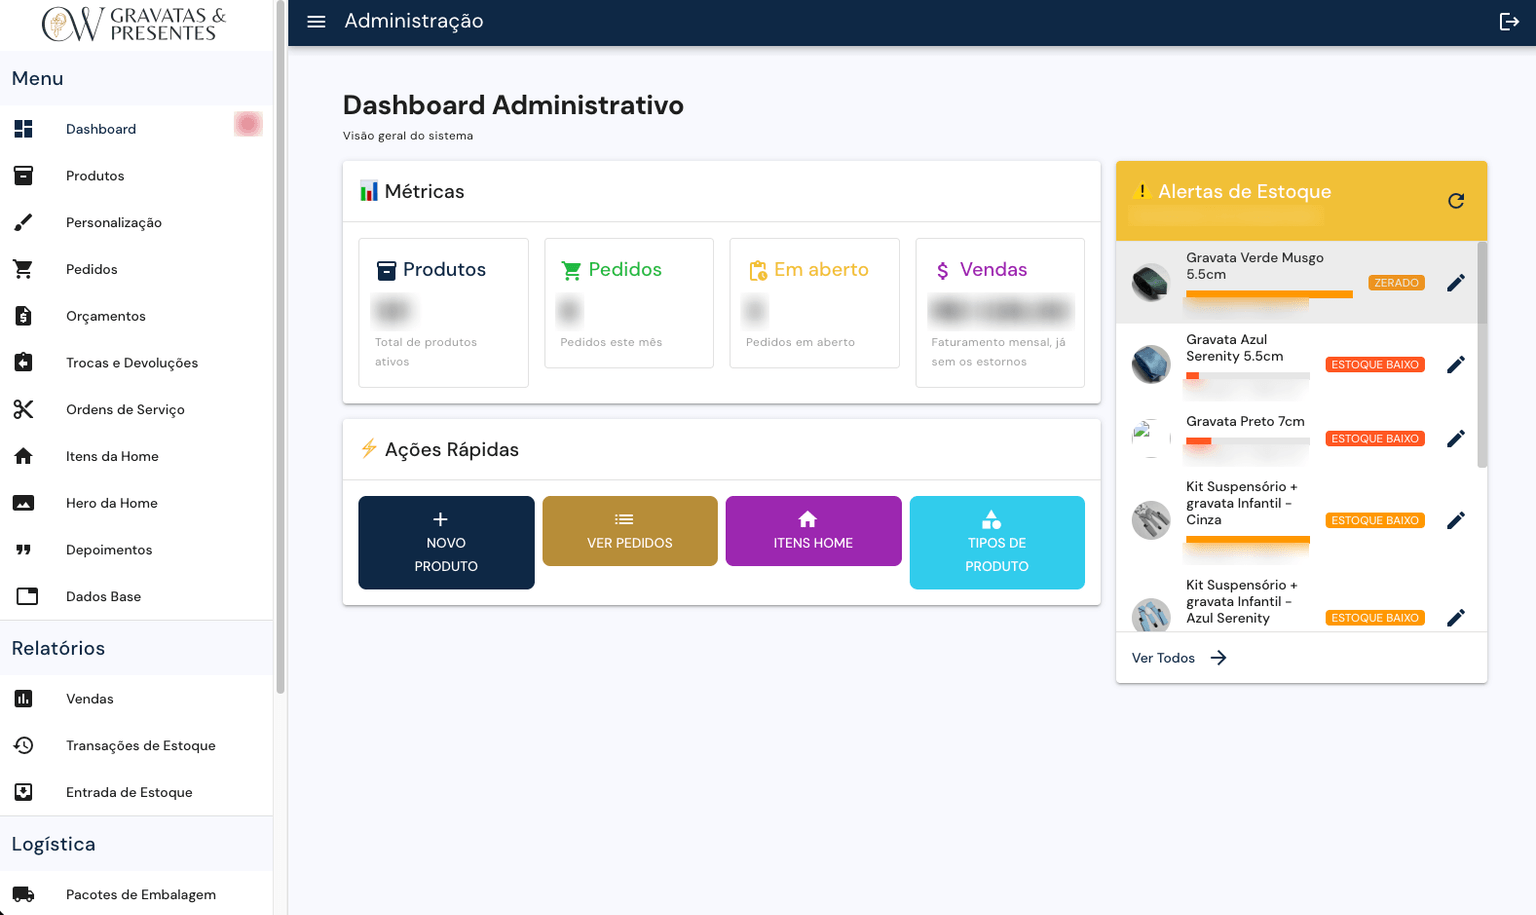Viewport: 1536px width, 915px height.
Task: Open Produtos menu item
Action: 136,176
